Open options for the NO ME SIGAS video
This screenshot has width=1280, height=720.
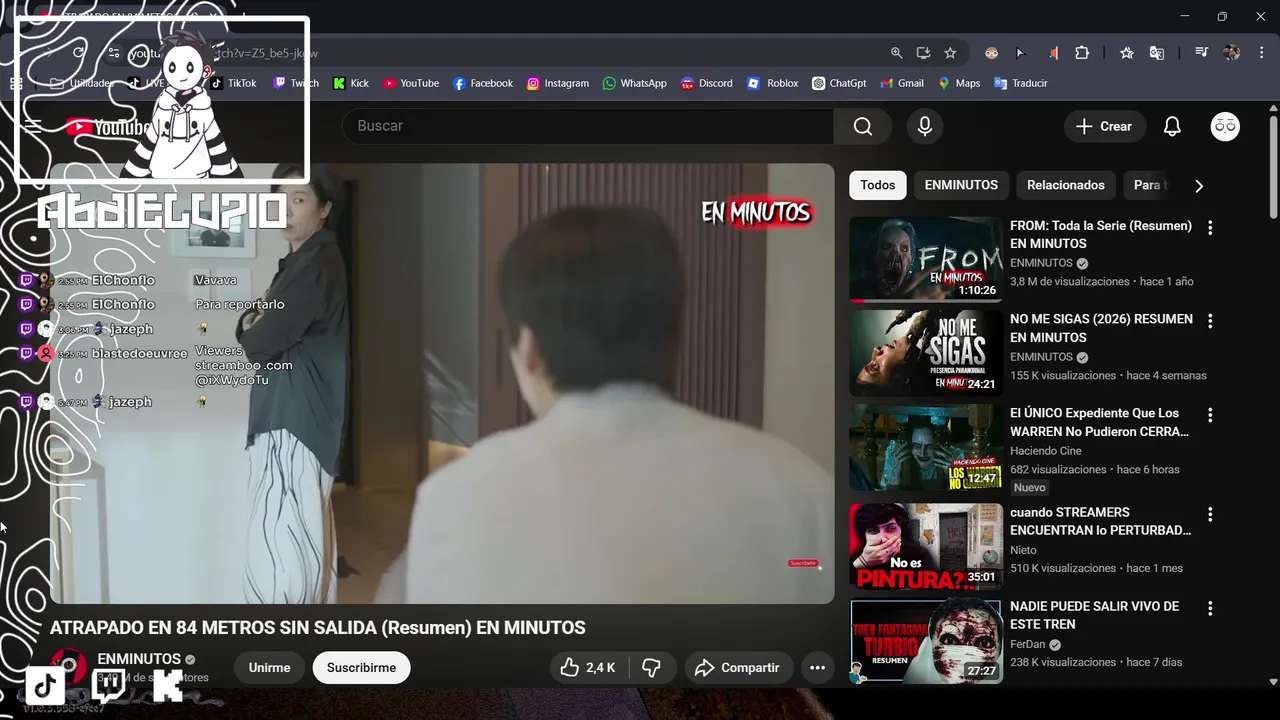1210,321
